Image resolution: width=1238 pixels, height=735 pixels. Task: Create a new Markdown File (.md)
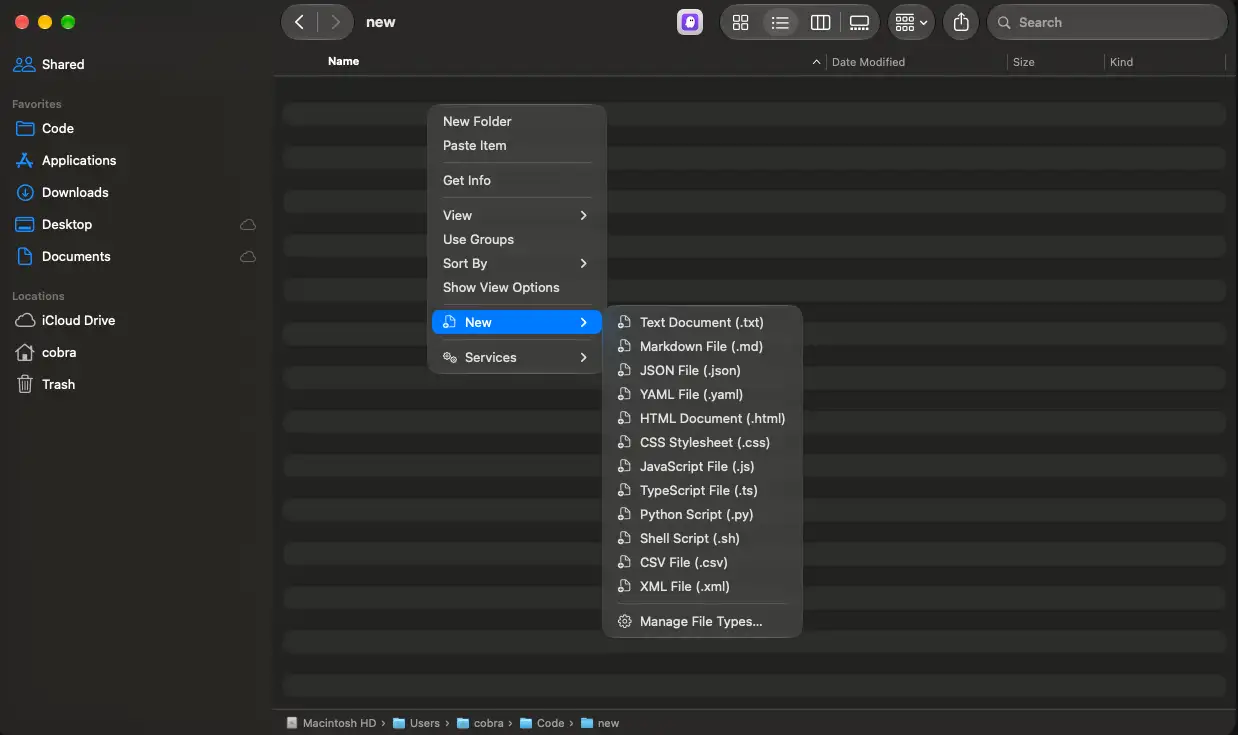click(x=702, y=346)
